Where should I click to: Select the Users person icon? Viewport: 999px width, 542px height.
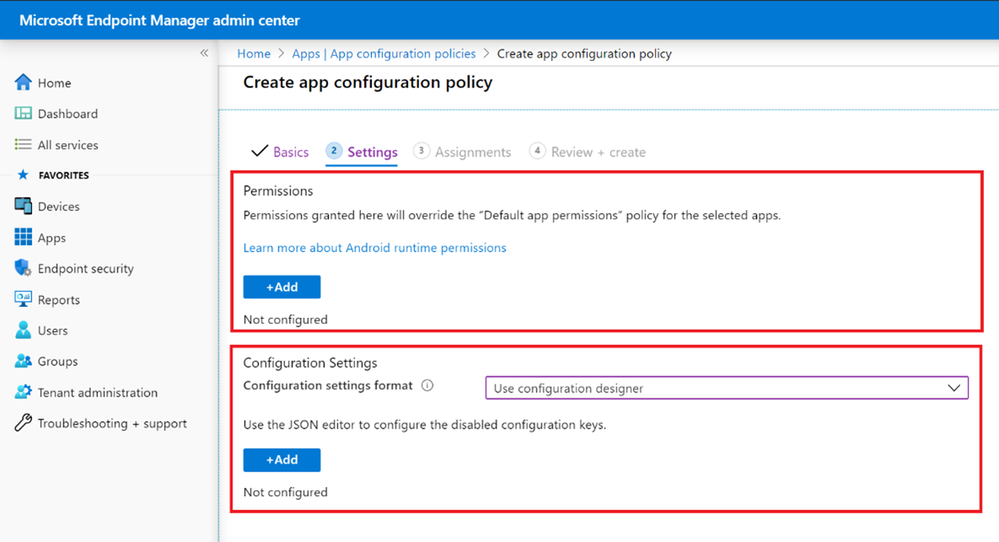23,330
